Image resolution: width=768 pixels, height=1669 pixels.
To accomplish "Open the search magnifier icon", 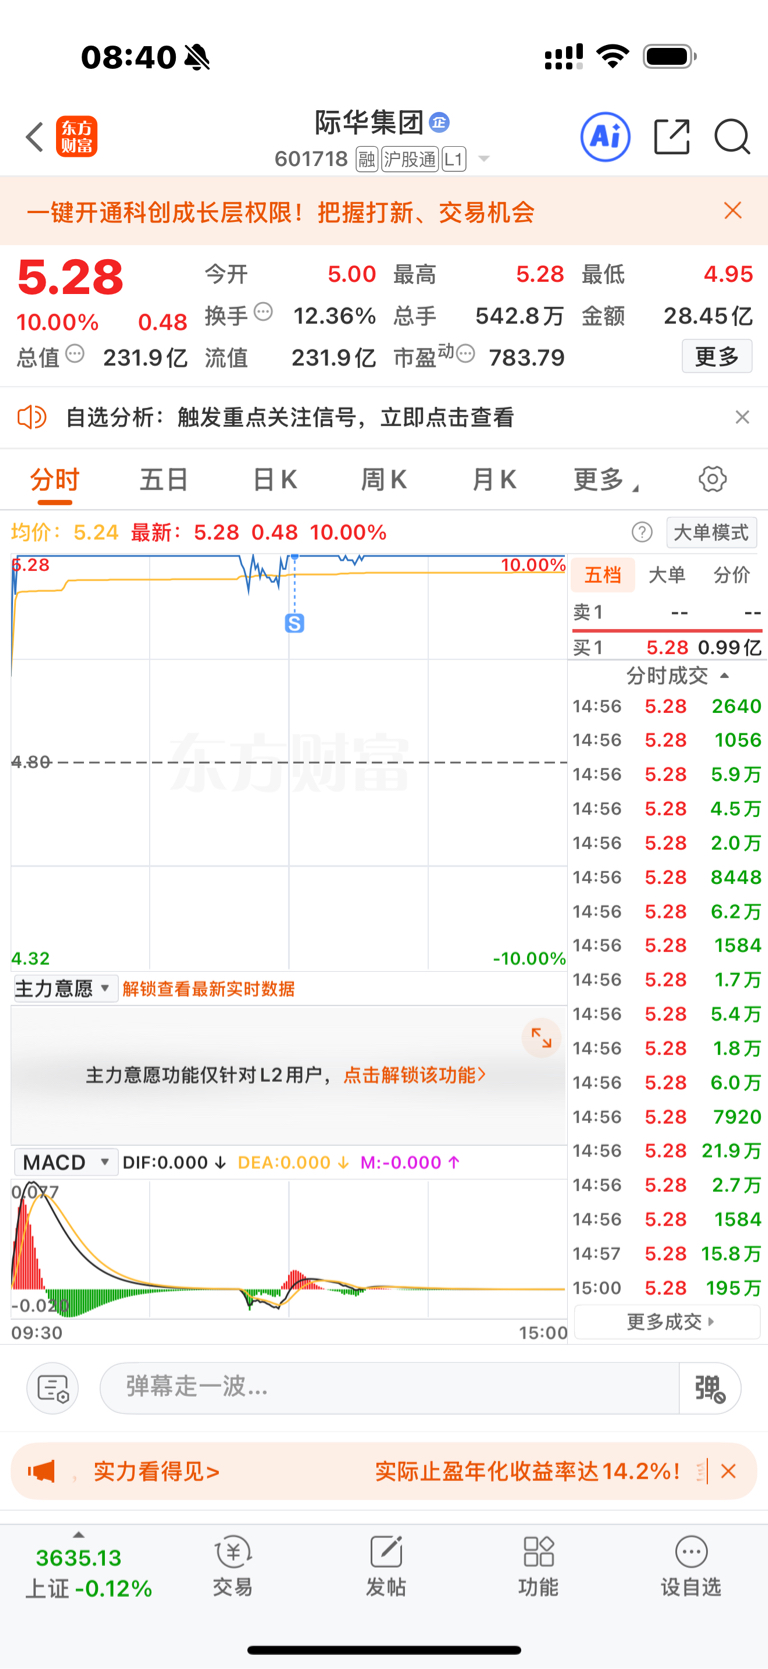I will click(732, 136).
